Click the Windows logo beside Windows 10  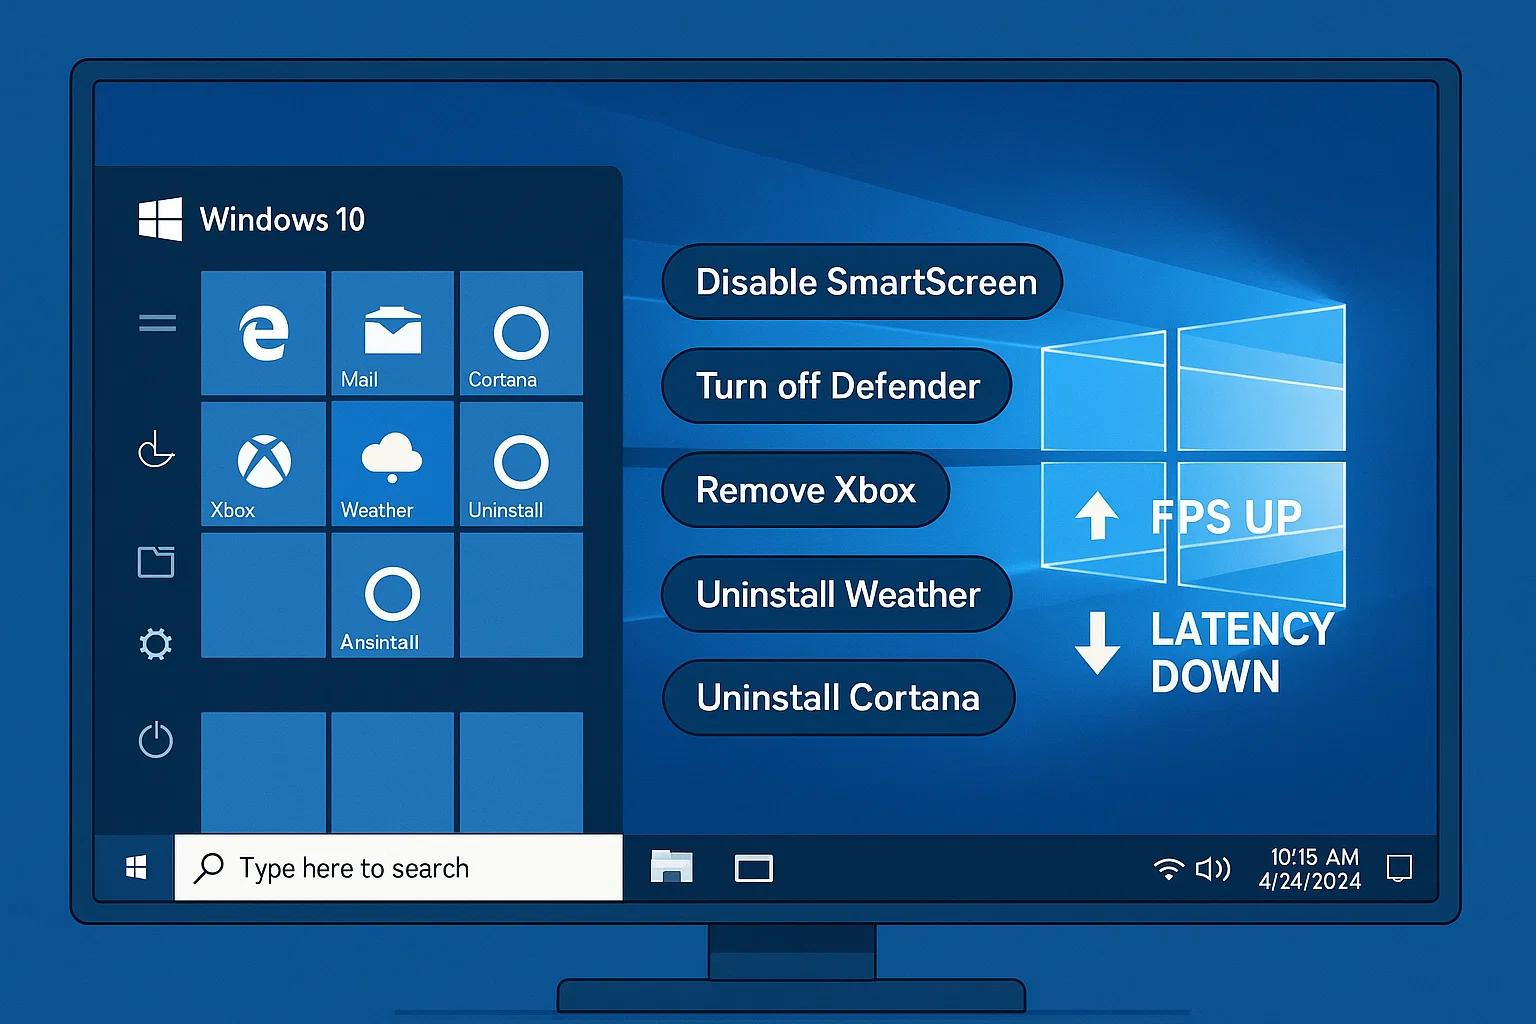(160, 219)
